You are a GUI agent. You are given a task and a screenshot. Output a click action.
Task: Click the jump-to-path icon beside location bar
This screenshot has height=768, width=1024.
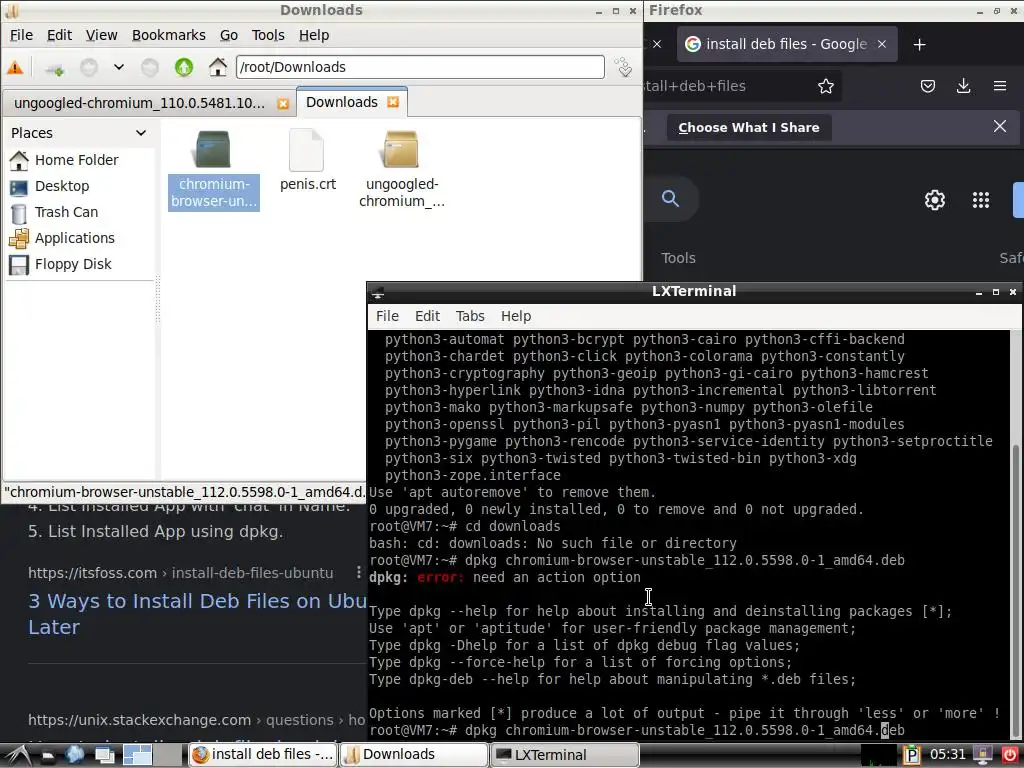(x=624, y=67)
